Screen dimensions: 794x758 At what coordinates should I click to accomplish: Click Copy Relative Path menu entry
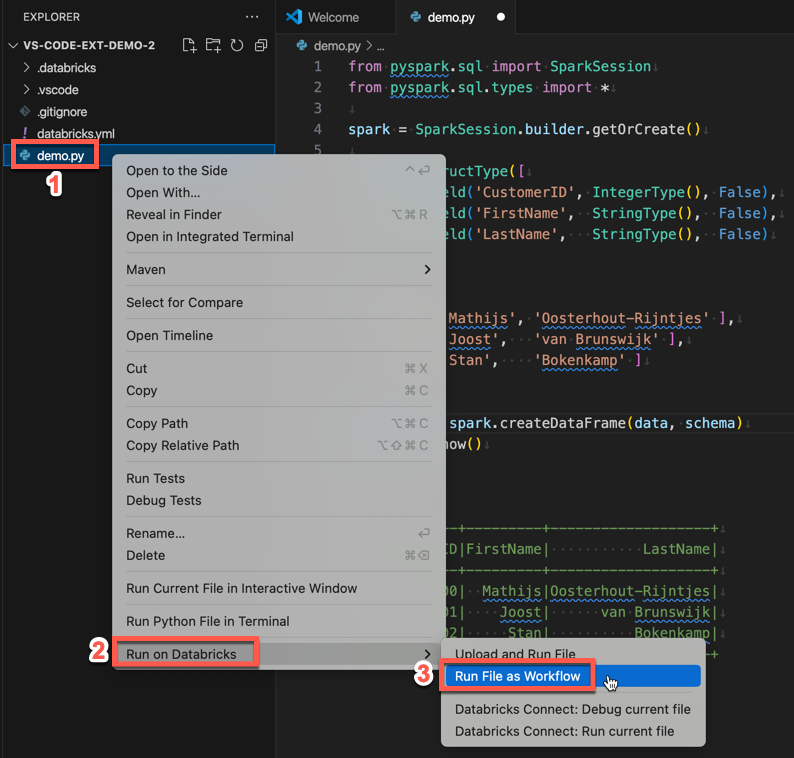183,446
